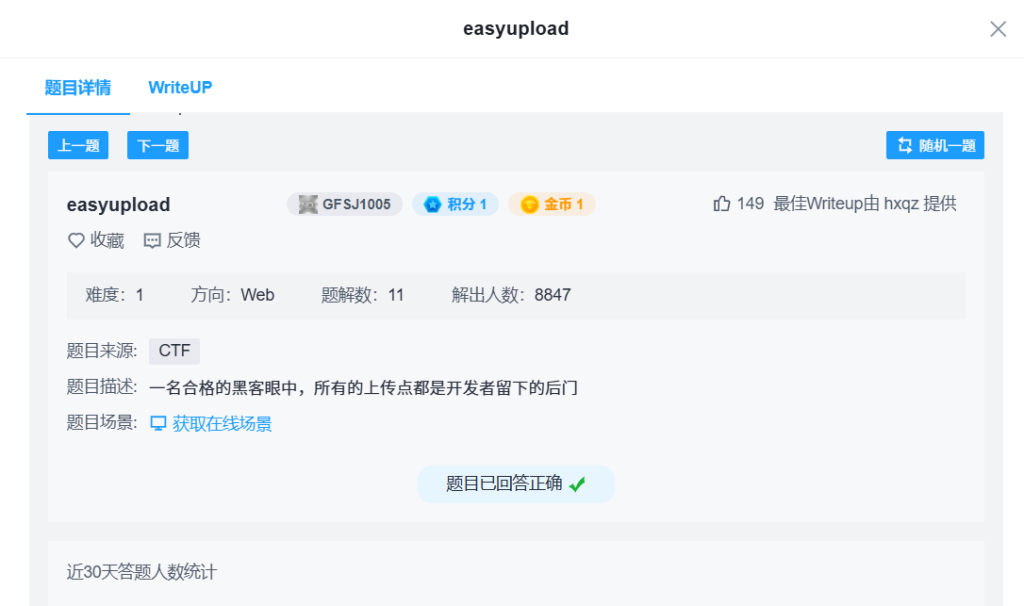The image size is (1024, 606).
Task: Click the orange 金币 coin icon
Action: [529, 204]
